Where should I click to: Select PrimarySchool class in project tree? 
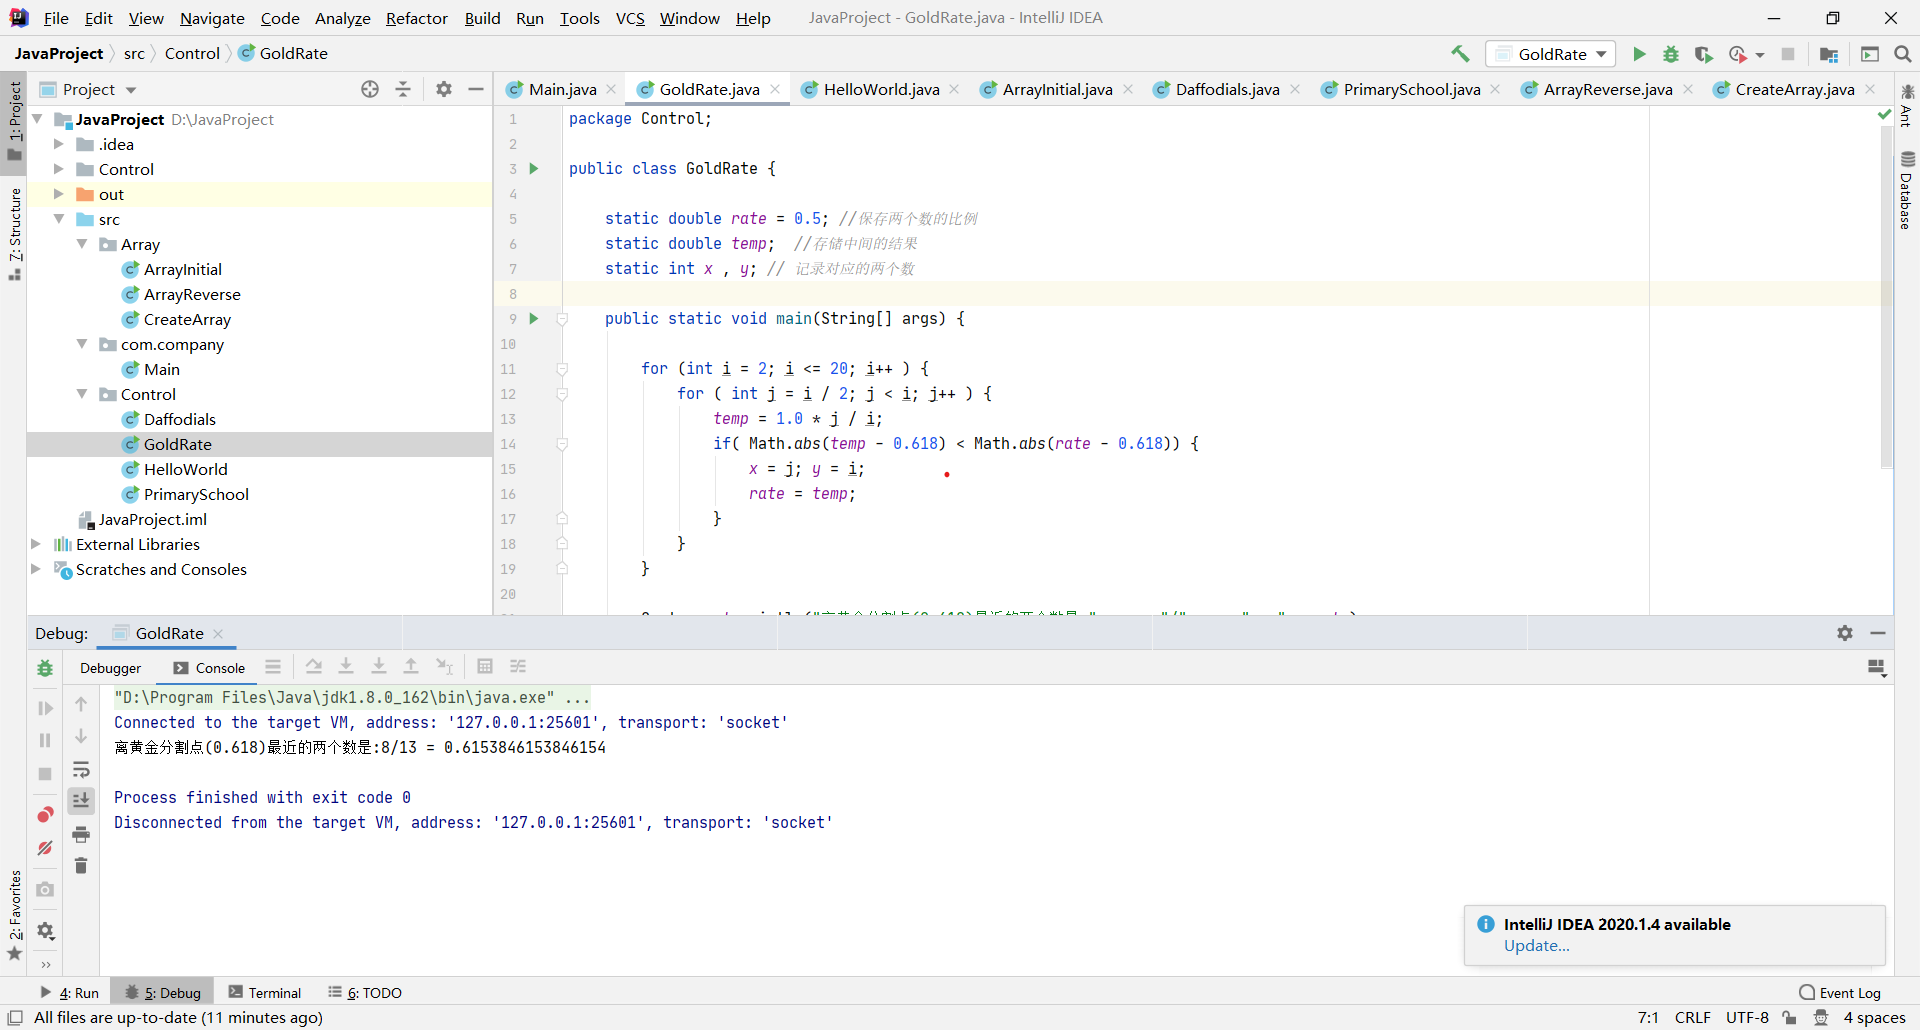coord(196,494)
